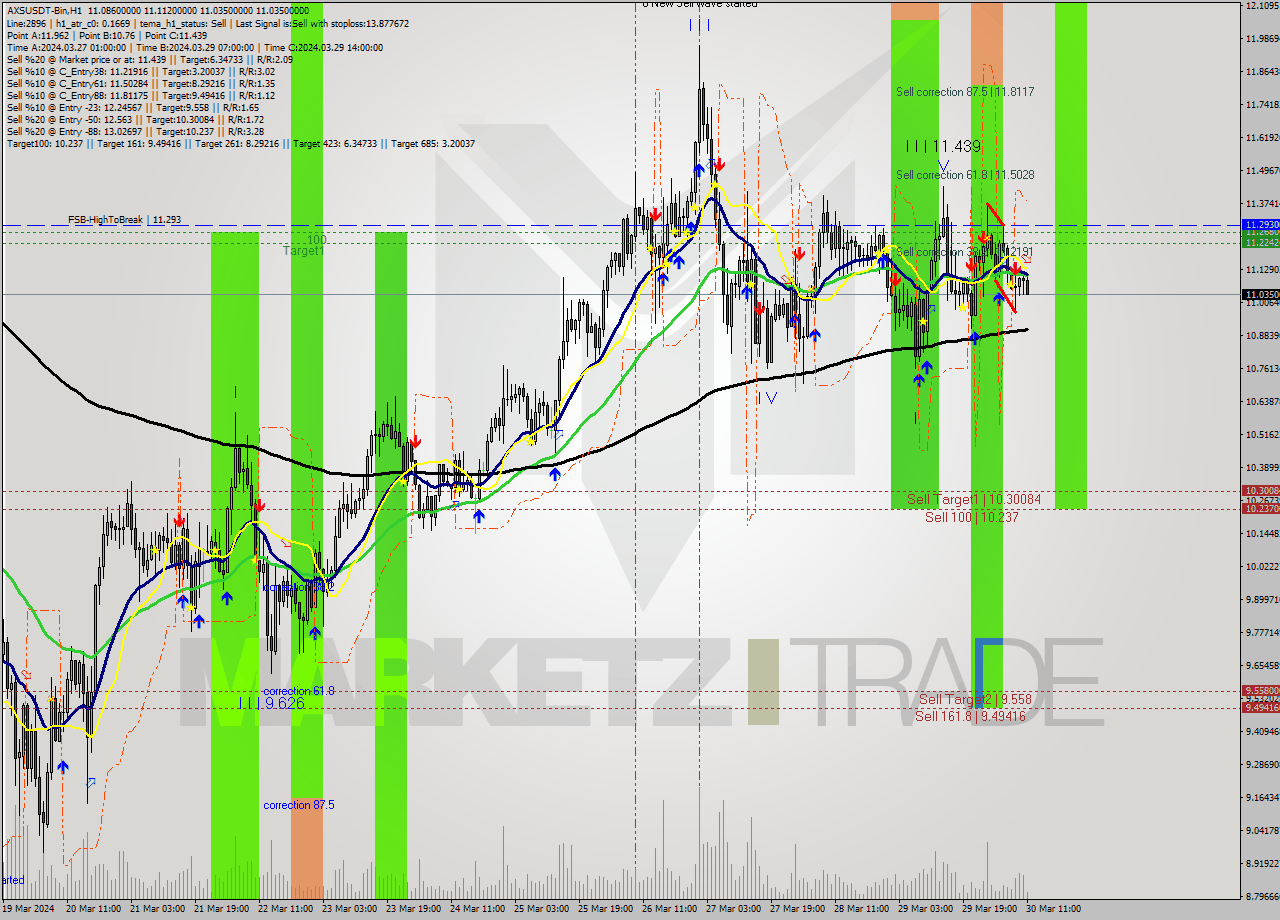The width and height of the screenshot is (1280, 920).
Task: Click the 'FSB-HighToBreak | 11.293' label
Action: (x=126, y=219)
